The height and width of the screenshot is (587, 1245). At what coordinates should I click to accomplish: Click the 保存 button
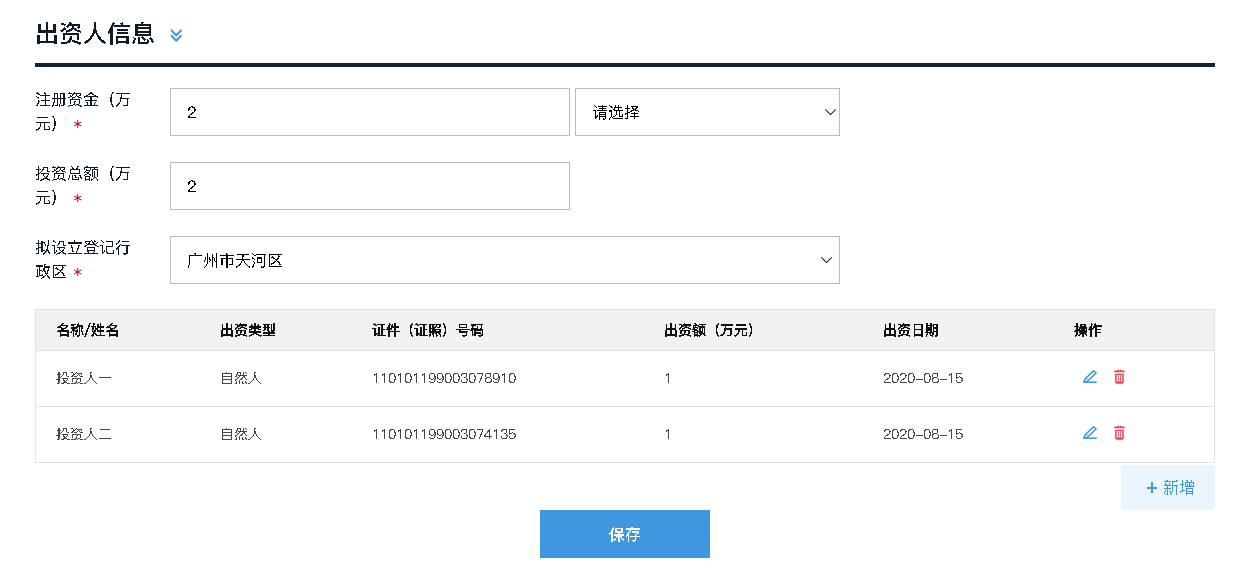[x=624, y=533]
